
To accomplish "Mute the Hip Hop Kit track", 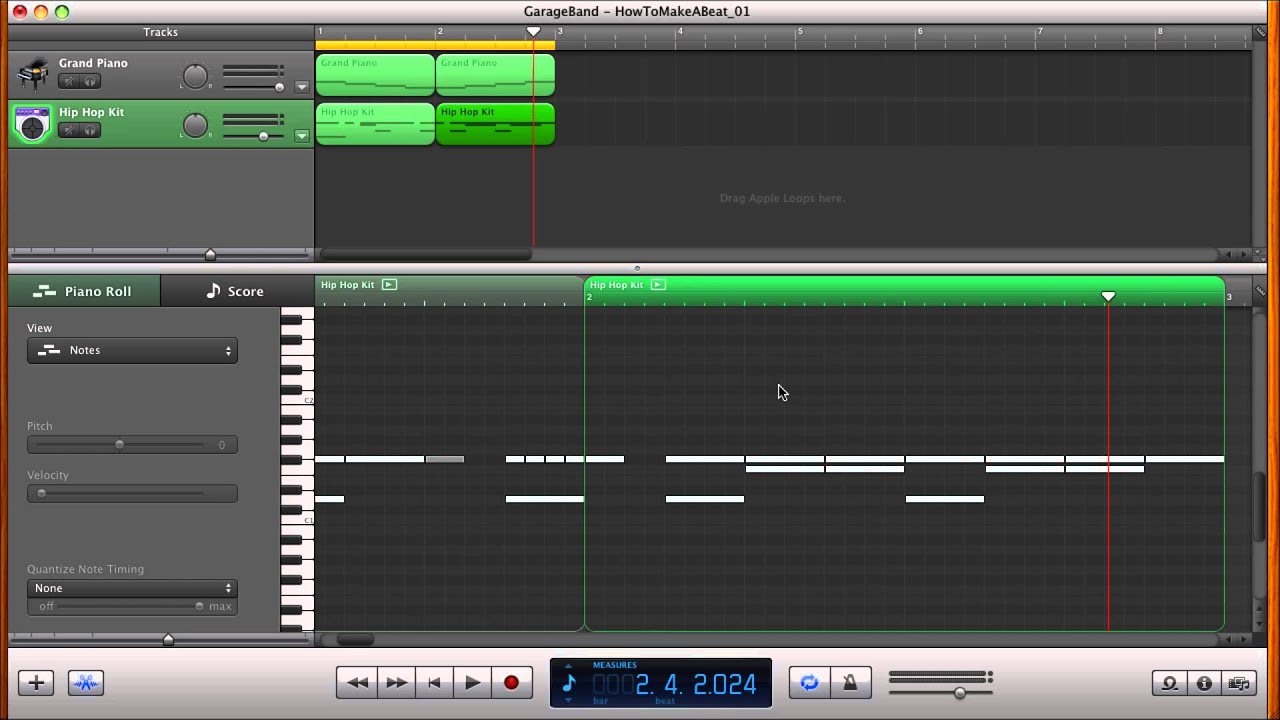I will (69, 130).
